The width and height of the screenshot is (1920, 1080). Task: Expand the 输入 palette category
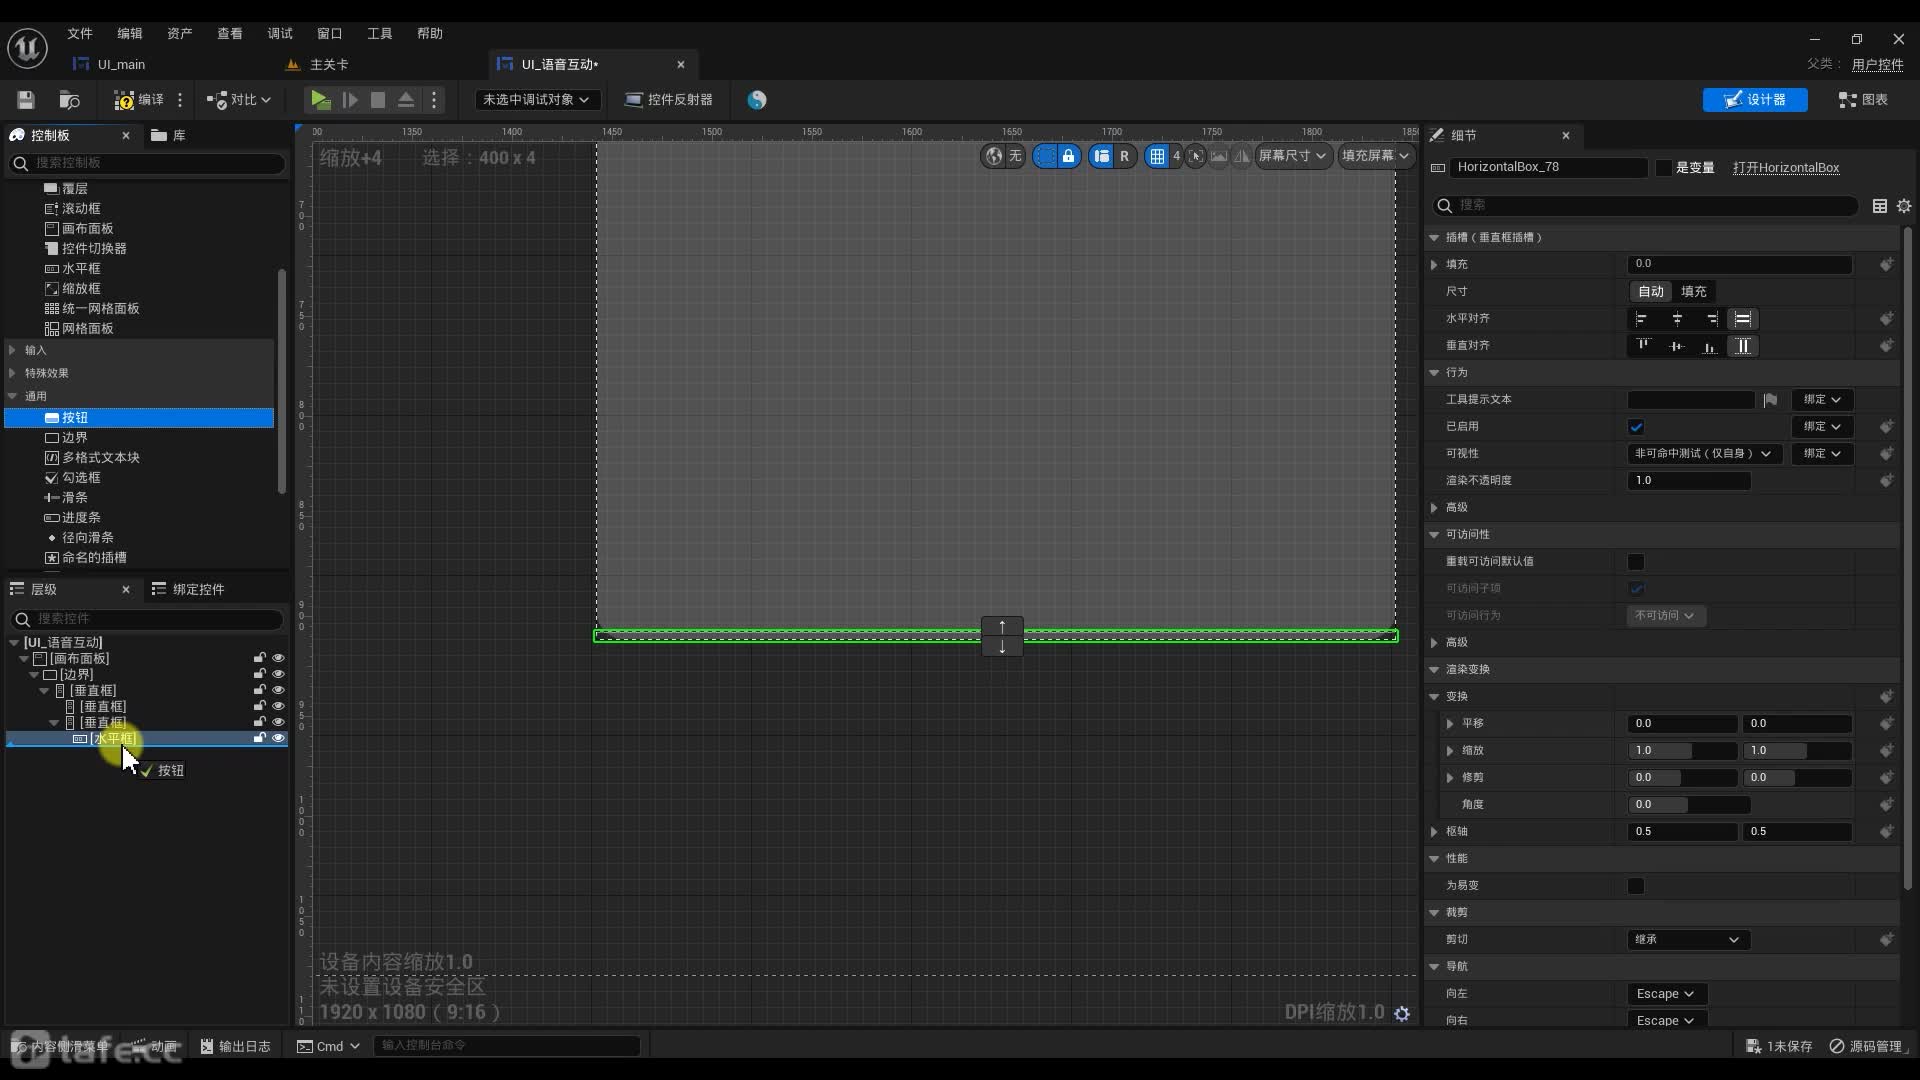[x=12, y=350]
